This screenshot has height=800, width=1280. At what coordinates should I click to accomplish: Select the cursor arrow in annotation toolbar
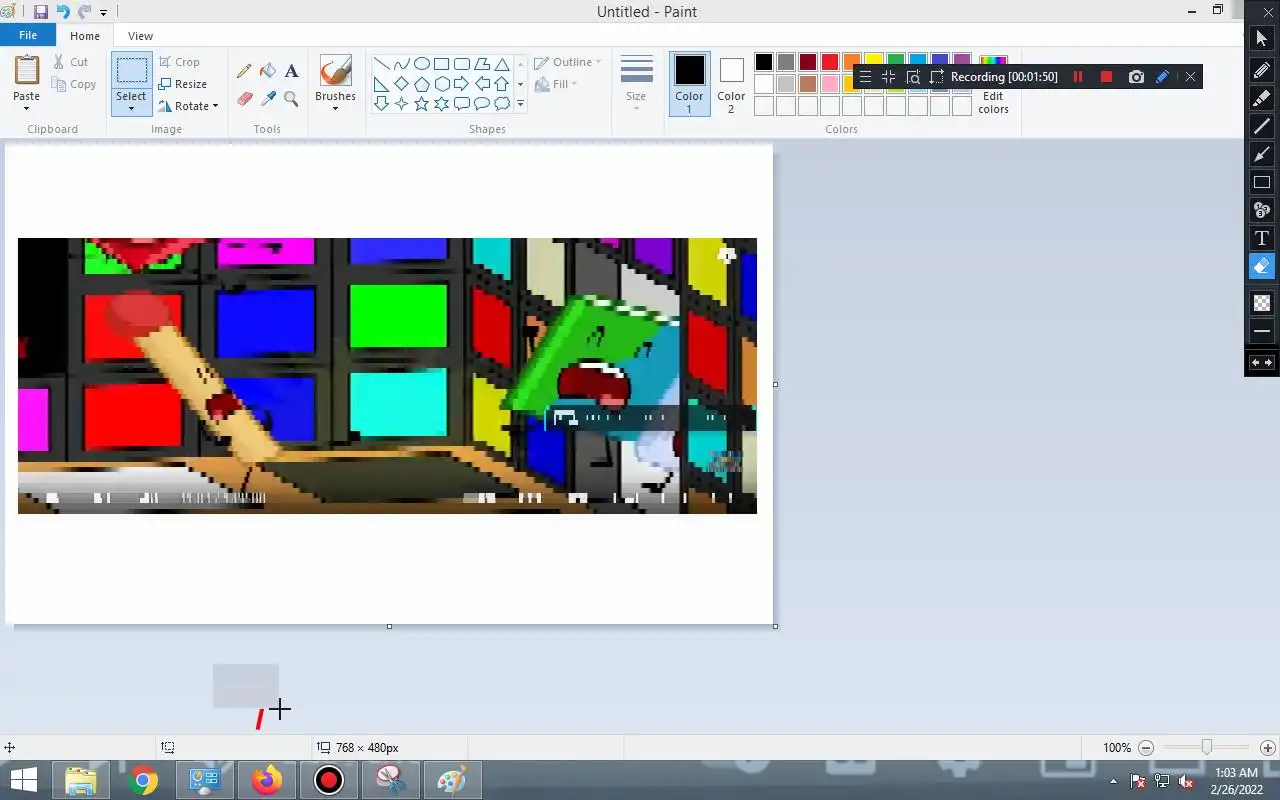pos(1262,39)
